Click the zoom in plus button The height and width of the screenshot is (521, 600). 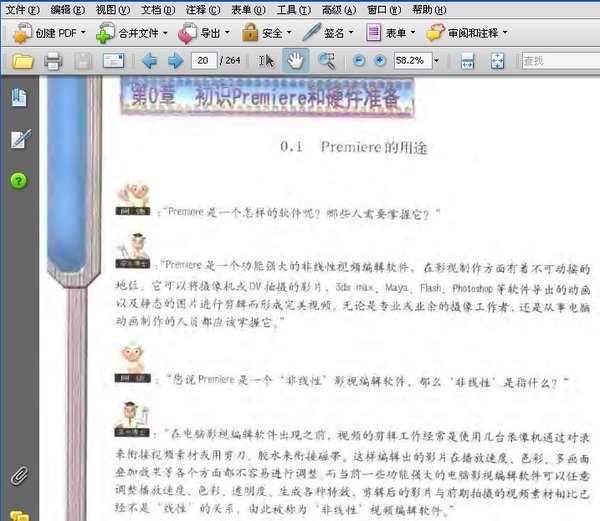[x=380, y=60]
